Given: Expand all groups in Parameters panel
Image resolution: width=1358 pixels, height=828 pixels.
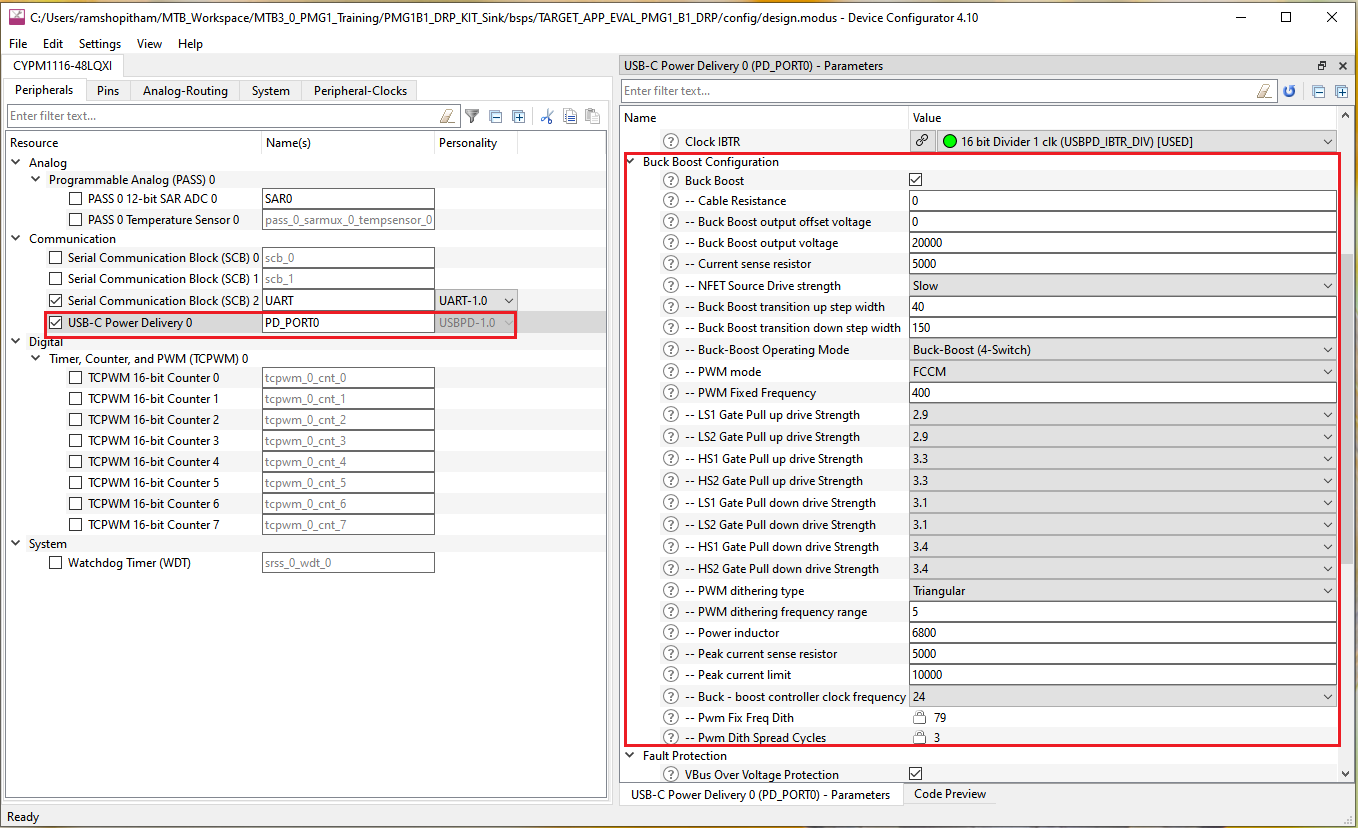Looking at the screenshot, I should (x=1341, y=91).
